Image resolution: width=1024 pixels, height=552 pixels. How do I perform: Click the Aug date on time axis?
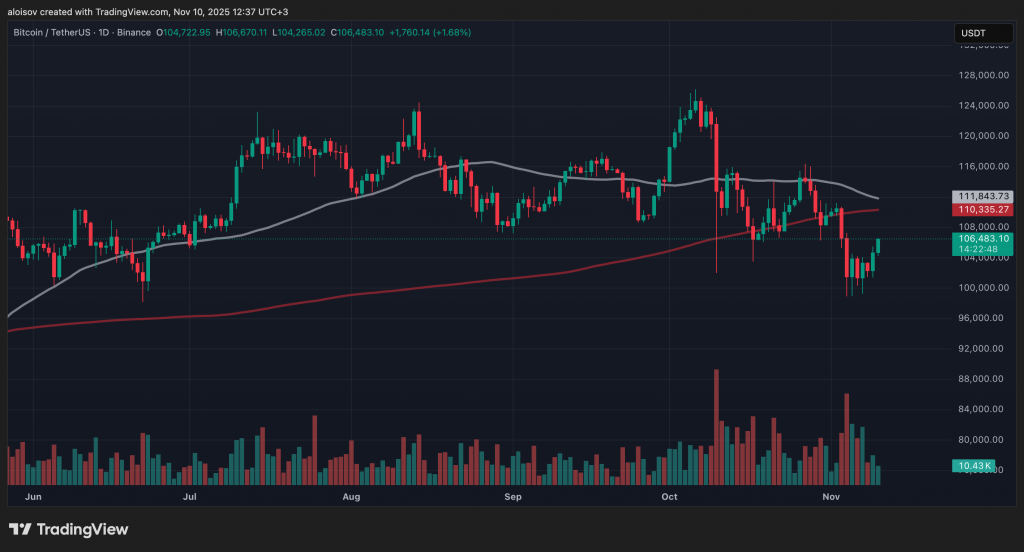pos(351,496)
